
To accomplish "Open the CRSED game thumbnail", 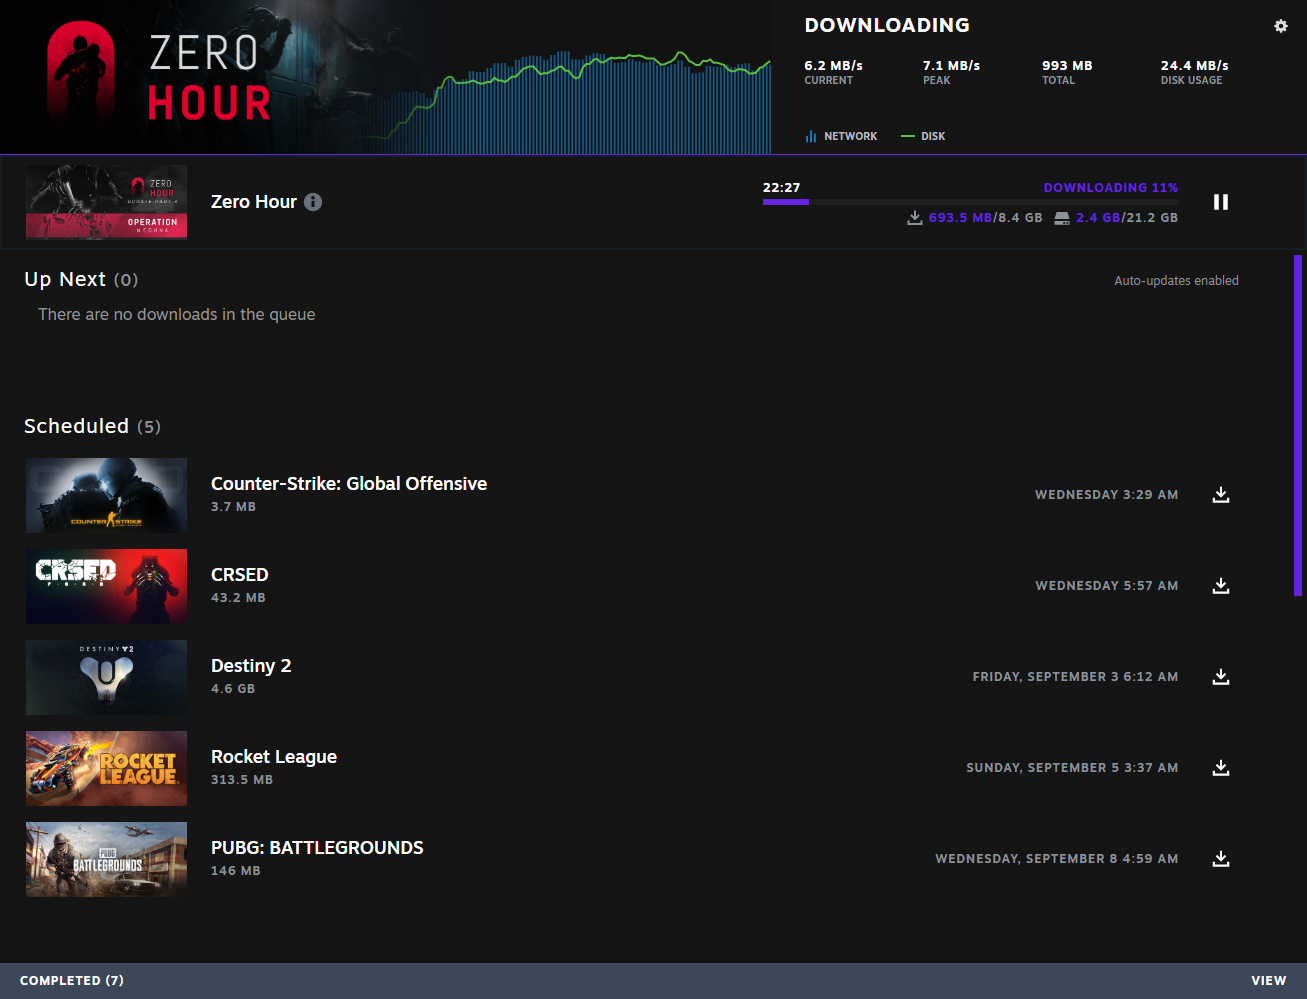I will point(106,586).
